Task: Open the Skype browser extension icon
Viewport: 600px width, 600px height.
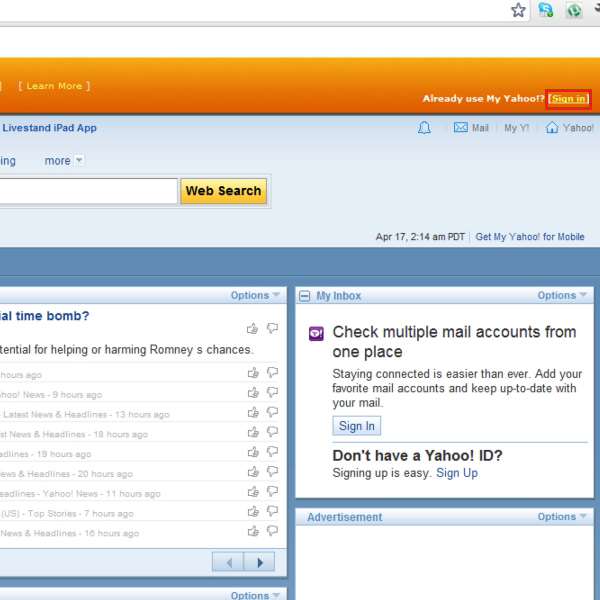Action: (x=545, y=10)
